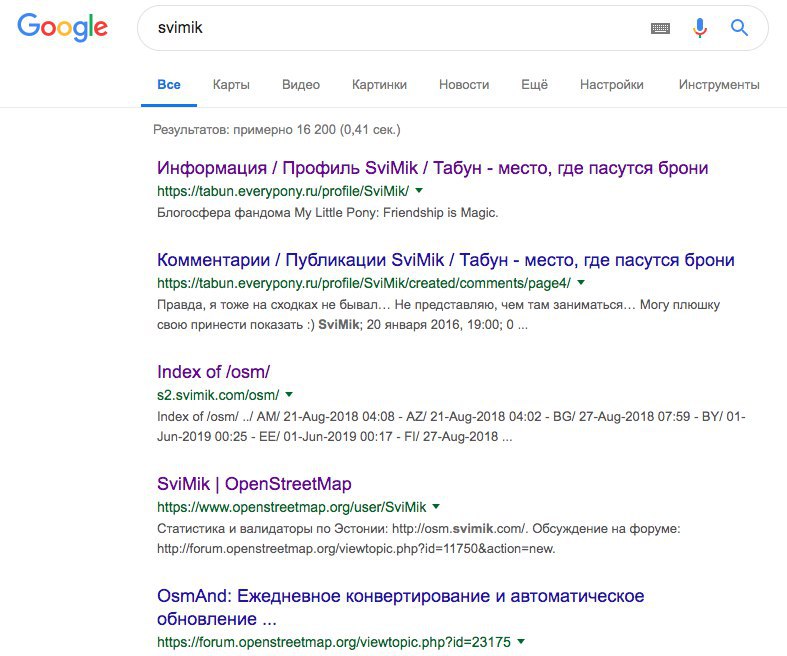Image resolution: width=787 pixels, height=656 pixels.
Task: Switch to the Карты tab
Action: tap(231, 84)
